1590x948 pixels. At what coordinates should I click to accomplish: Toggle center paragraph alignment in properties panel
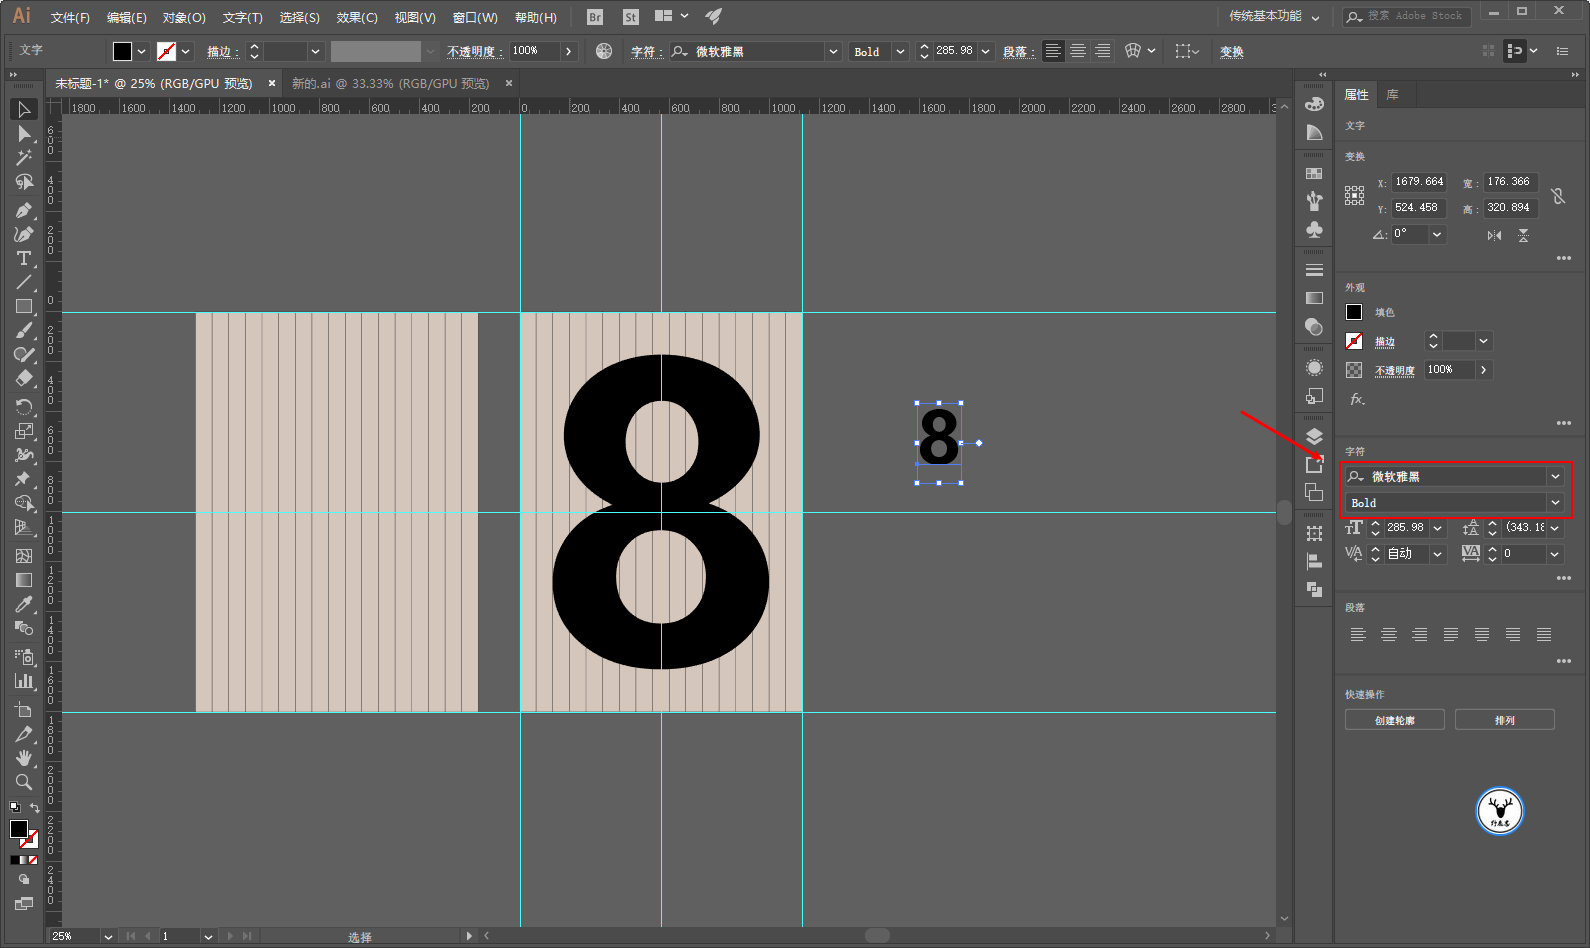tap(1388, 634)
